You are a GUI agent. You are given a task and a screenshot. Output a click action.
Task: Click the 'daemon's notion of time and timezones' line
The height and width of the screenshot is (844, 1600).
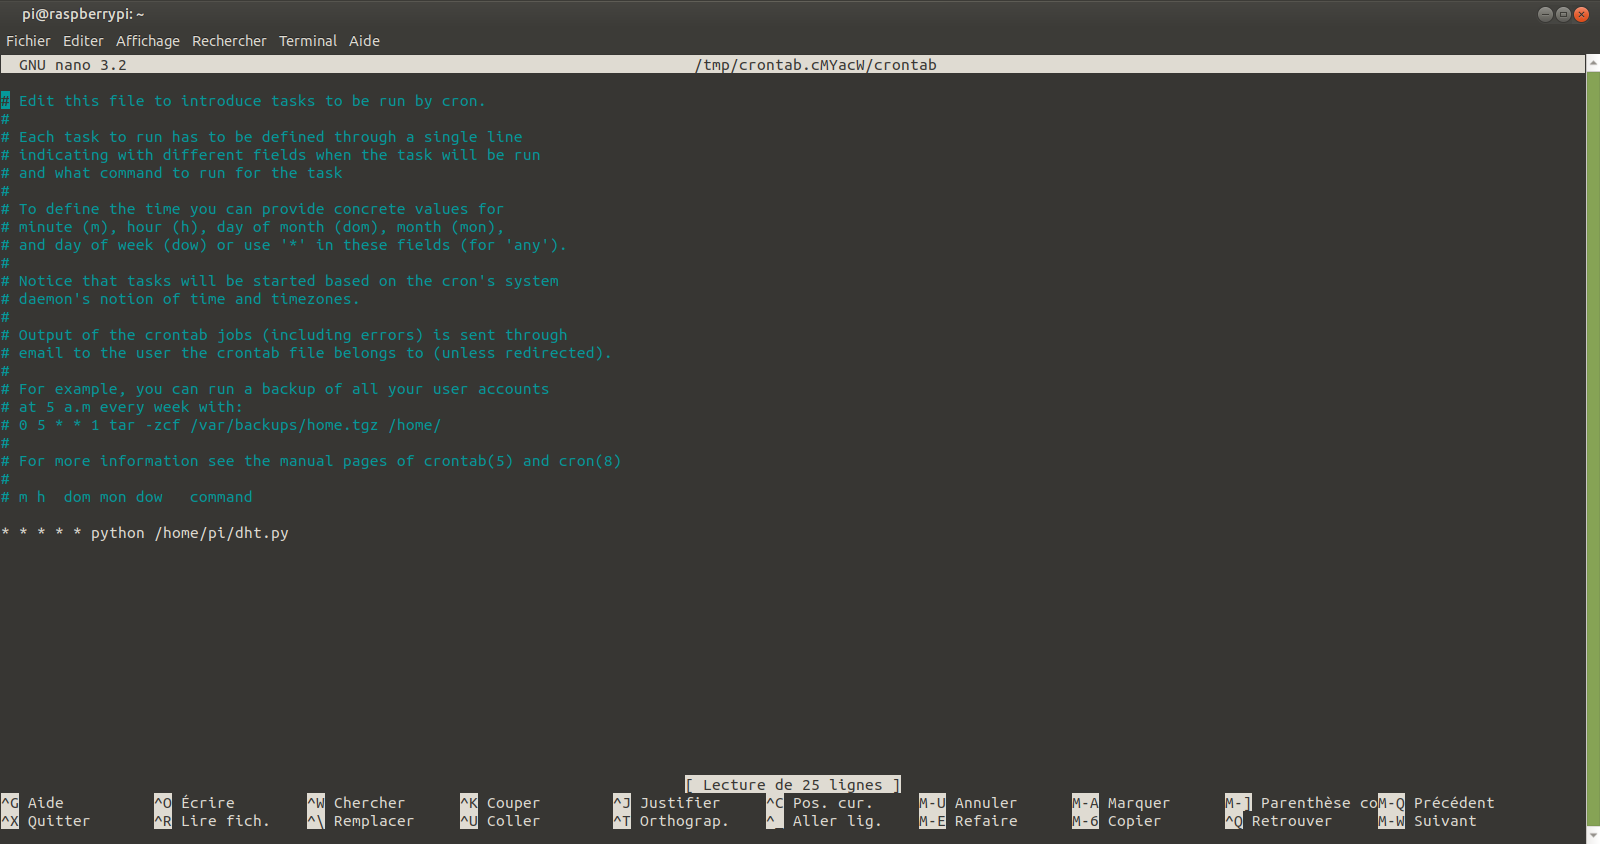180,299
